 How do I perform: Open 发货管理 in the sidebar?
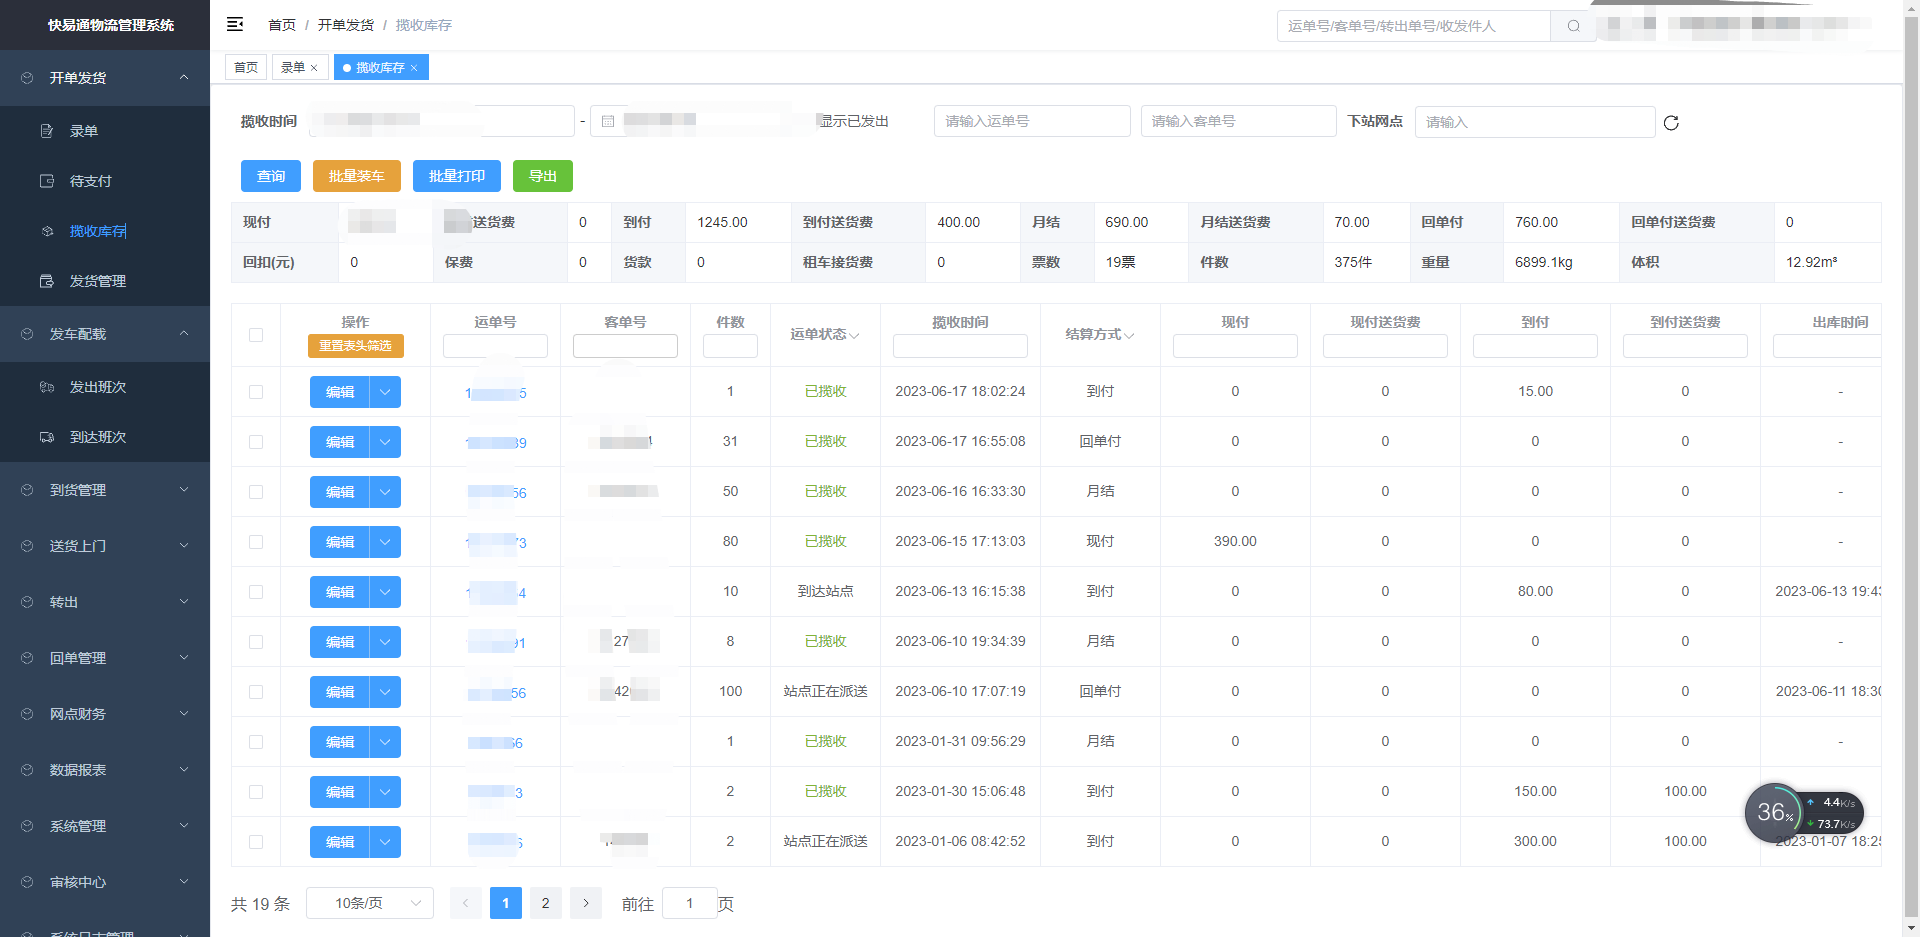click(105, 281)
